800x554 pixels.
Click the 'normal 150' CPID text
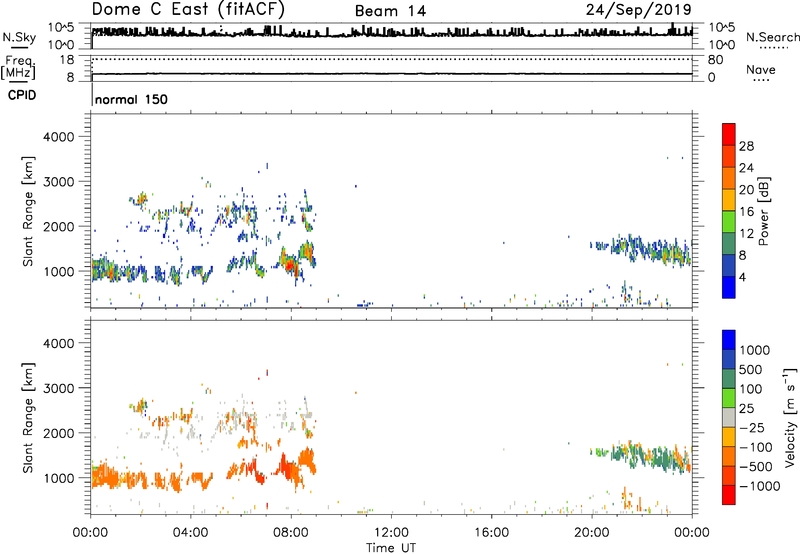131,99
